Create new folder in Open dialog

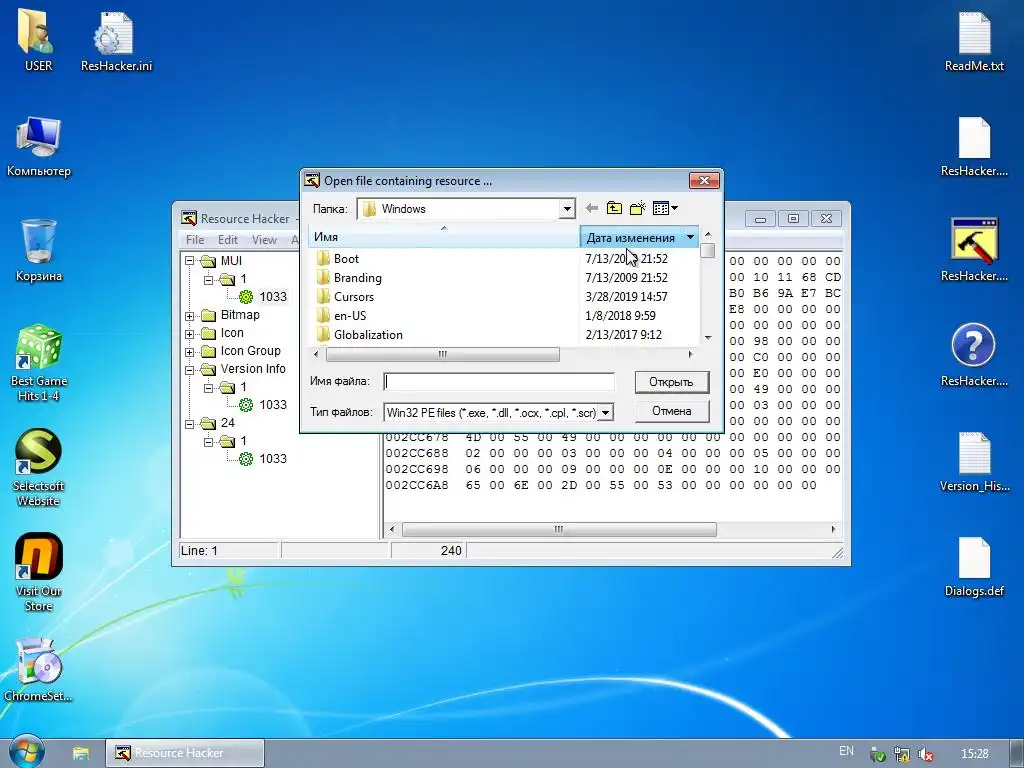pyautogui.click(x=637, y=208)
